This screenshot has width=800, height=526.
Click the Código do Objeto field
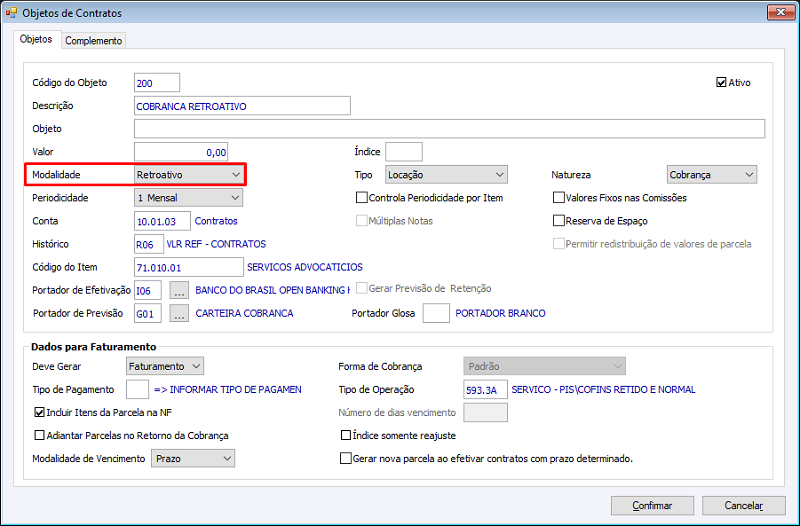click(x=157, y=83)
